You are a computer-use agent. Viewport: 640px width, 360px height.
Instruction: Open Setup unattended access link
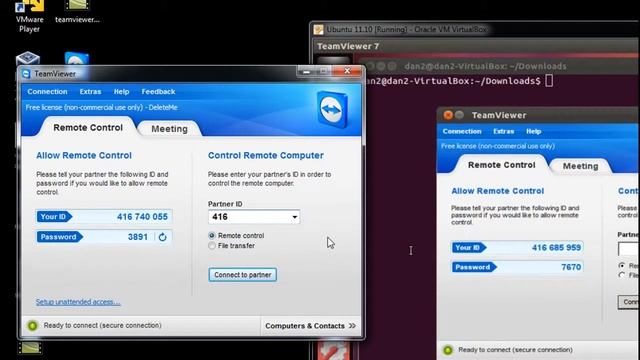78,302
